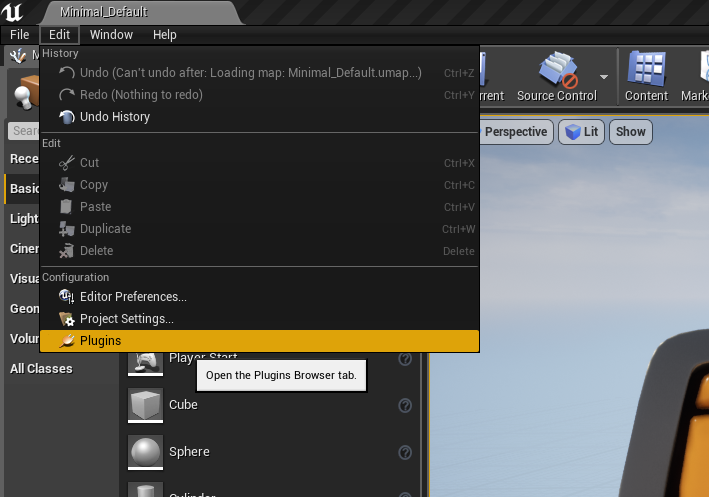Click the Paste menu entry

click(x=260, y=207)
